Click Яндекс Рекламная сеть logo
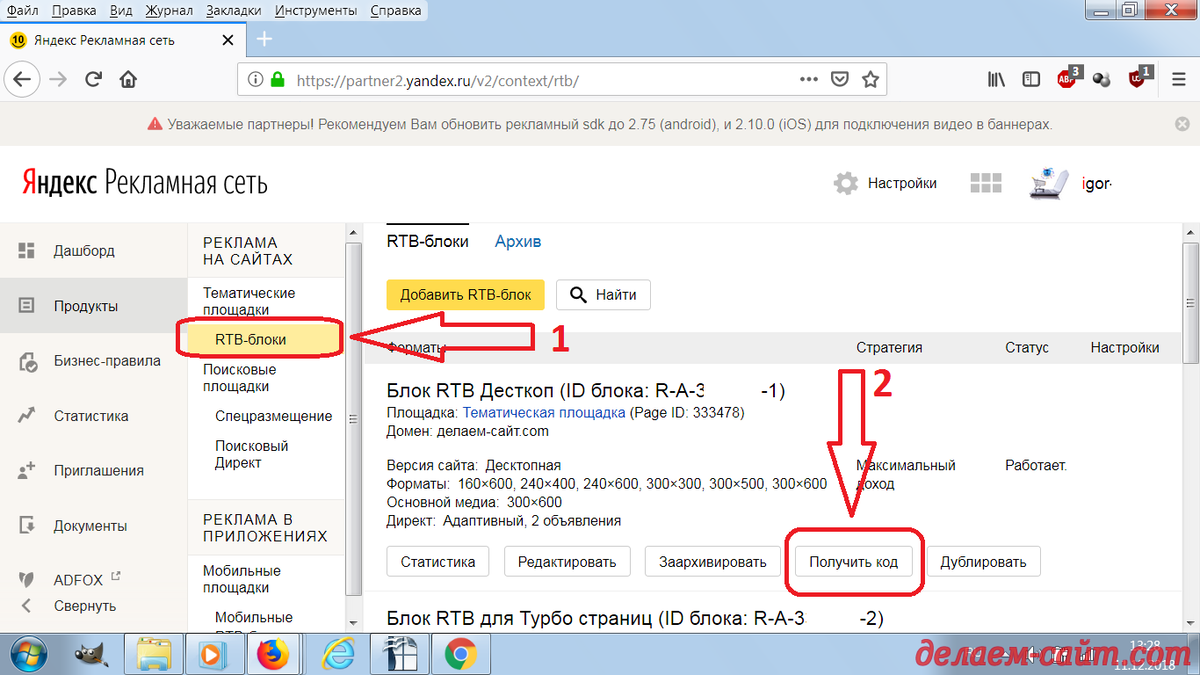This screenshot has height=675, width=1200. [145, 183]
